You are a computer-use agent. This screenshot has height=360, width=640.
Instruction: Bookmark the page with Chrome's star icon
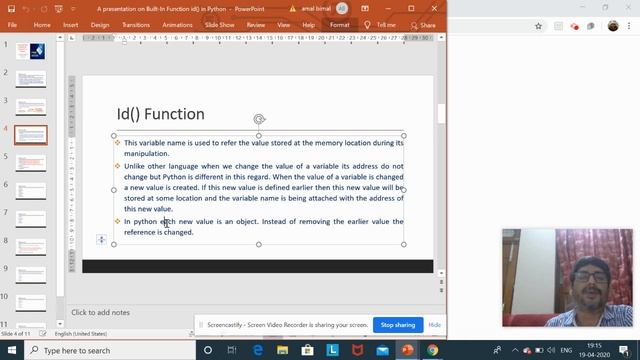538,26
